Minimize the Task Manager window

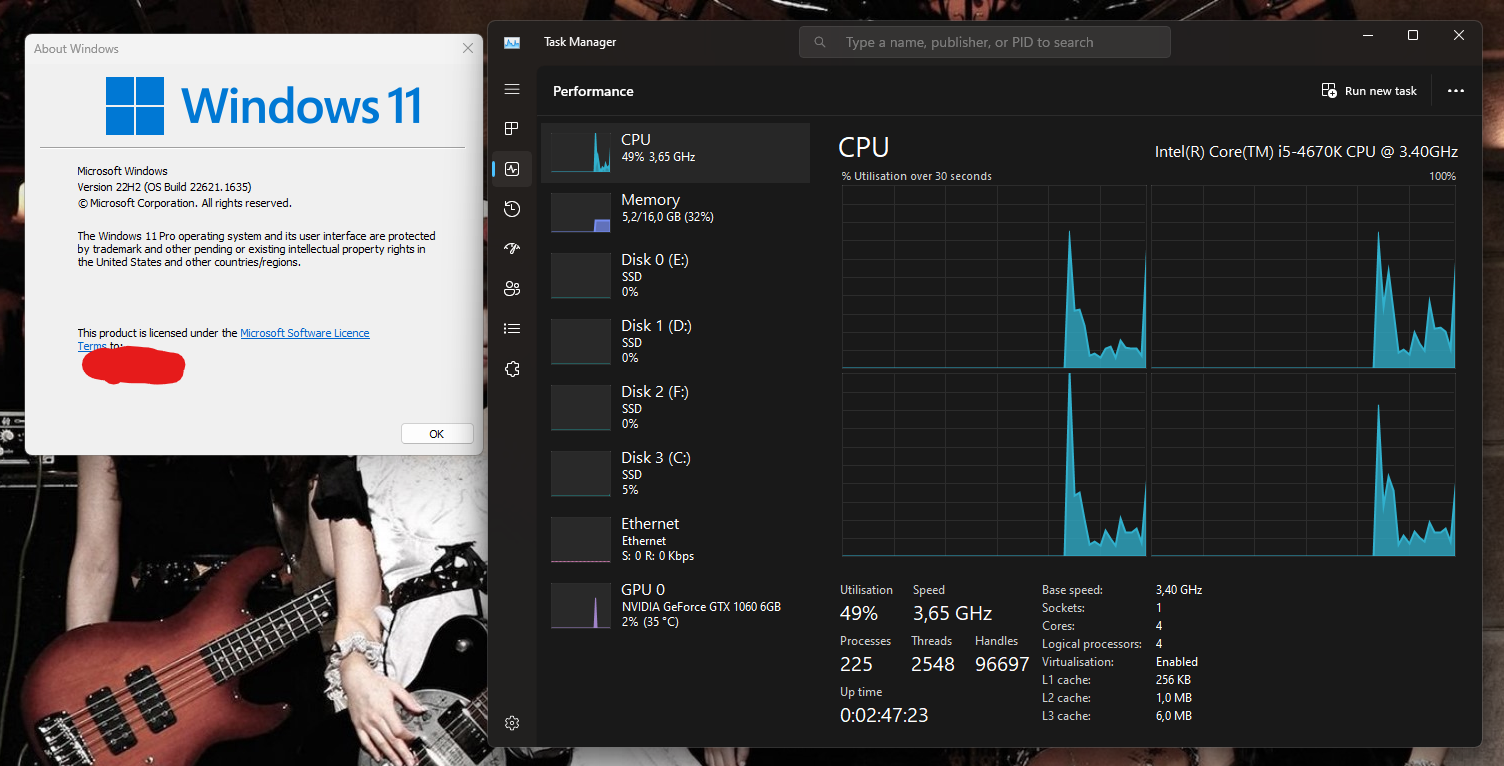pyautogui.click(x=1367, y=35)
